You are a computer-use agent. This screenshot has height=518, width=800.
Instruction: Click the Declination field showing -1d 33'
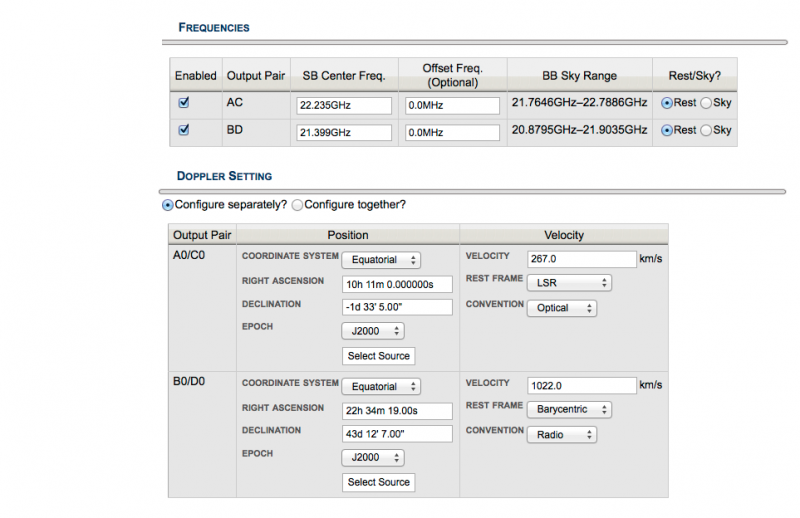(397, 307)
